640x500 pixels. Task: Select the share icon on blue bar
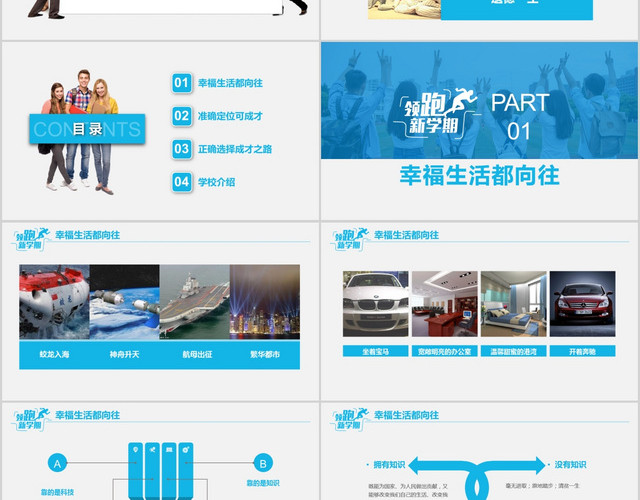(152, 450)
